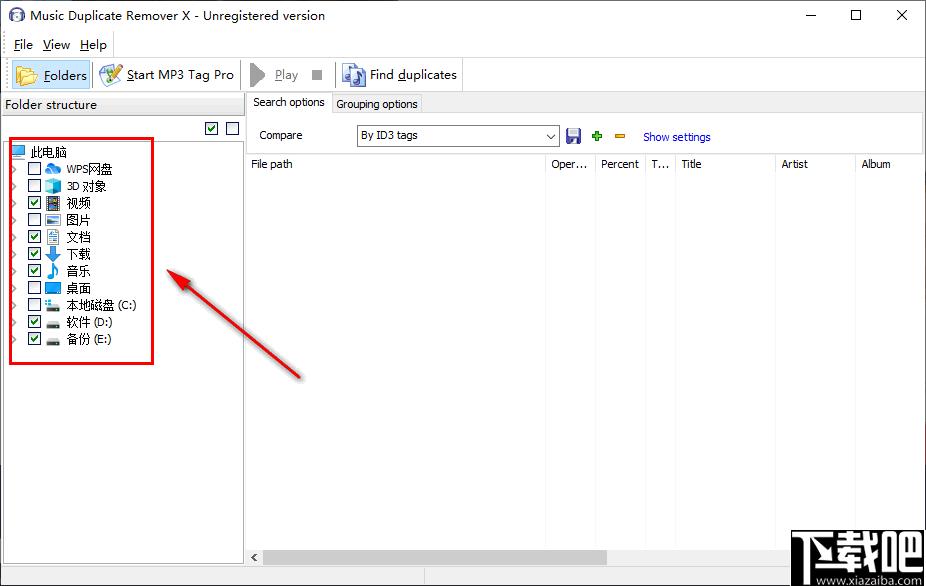The width and height of the screenshot is (926, 586).
Task: Click the Stop playback square
Action: 317,75
